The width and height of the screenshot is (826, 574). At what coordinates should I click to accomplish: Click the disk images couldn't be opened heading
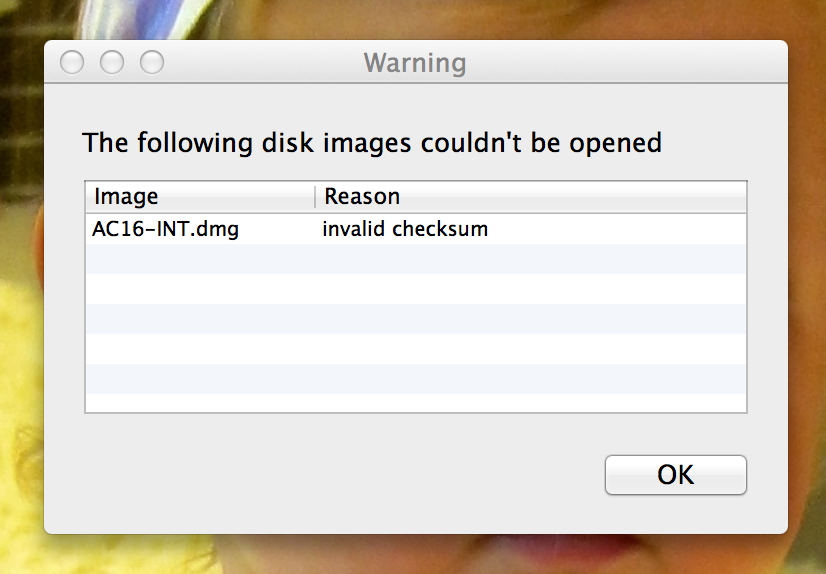[372, 142]
